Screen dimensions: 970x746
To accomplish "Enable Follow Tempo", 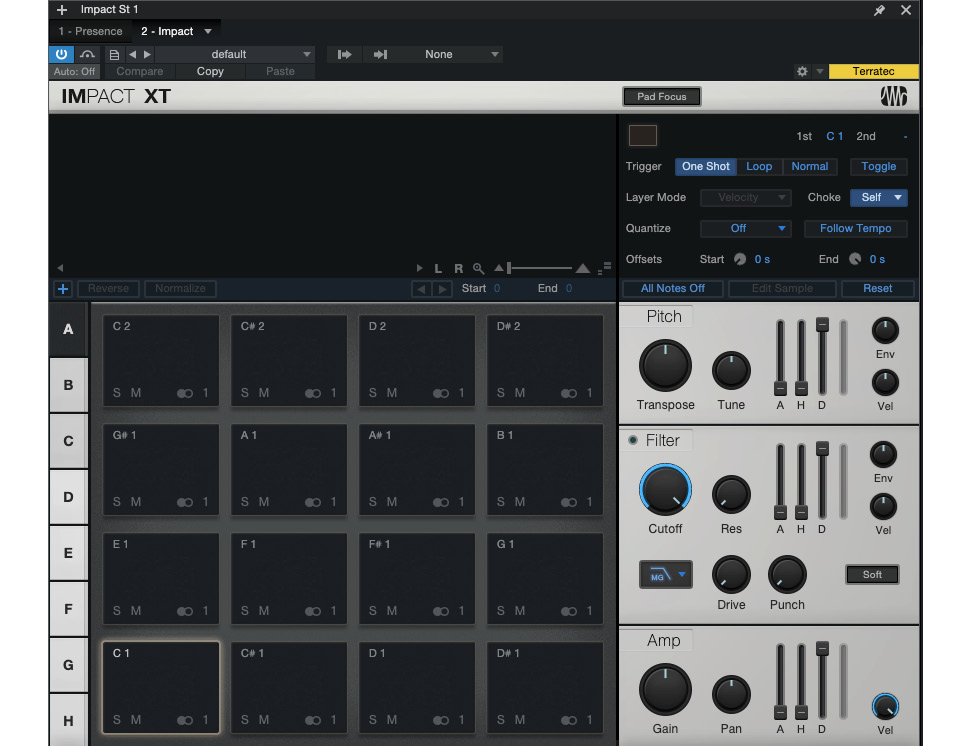I will click(856, 228).
